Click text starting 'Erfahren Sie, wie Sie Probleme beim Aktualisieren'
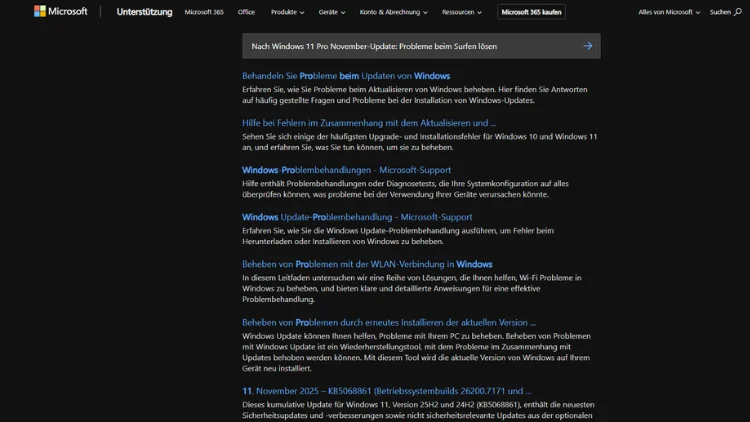750x422 pixels. [x=415, y=95]
